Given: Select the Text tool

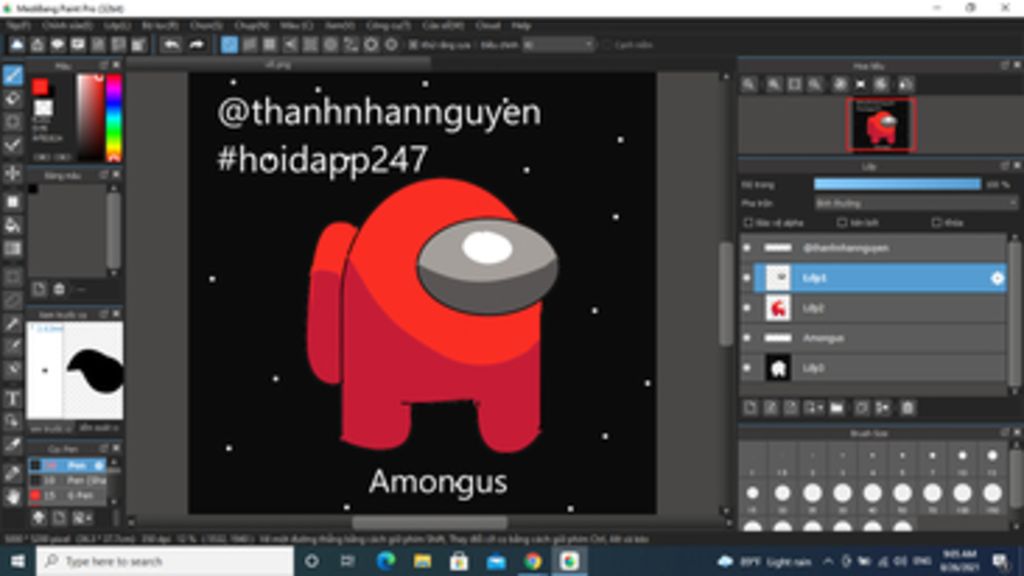Looking at the screenshot, I should (x=12, y=398).
